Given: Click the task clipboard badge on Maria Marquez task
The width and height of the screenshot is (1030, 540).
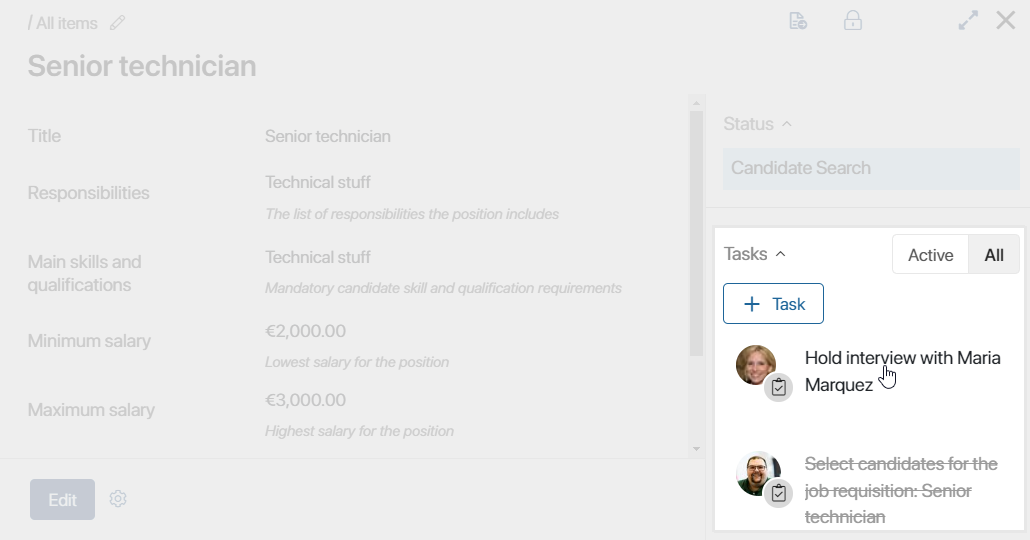Looking at the screenshot, I should coord(778,388).
